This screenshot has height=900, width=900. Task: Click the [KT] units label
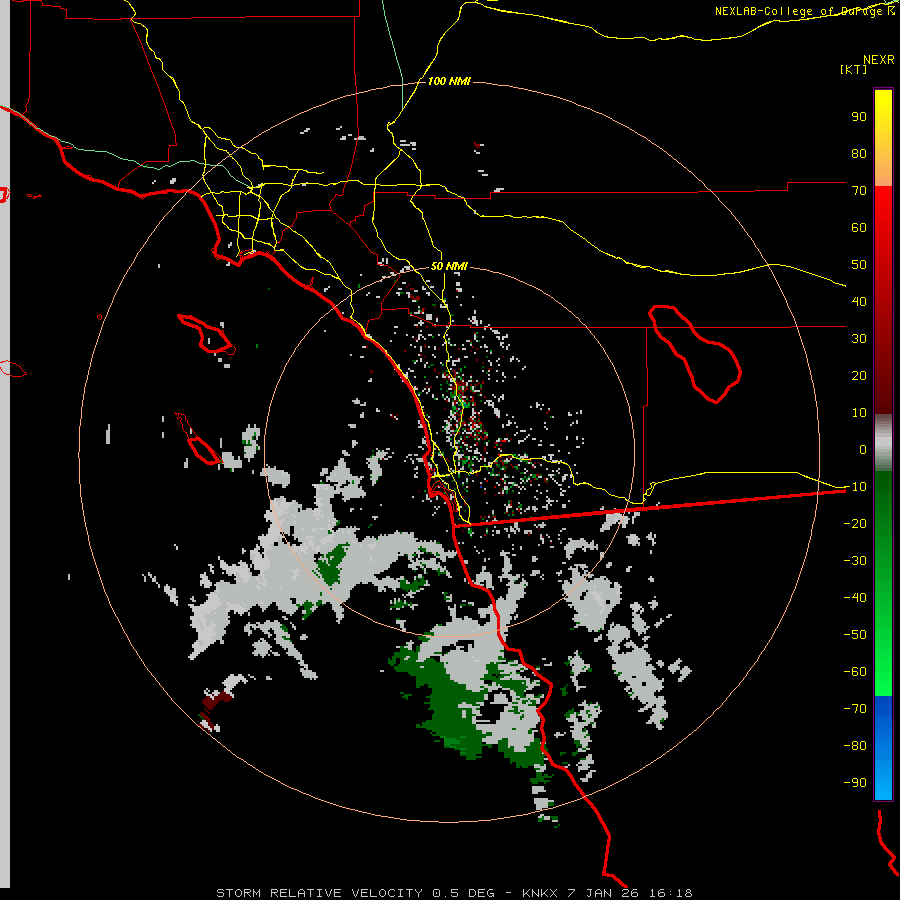pyautogui.click(x=853, y=69)
